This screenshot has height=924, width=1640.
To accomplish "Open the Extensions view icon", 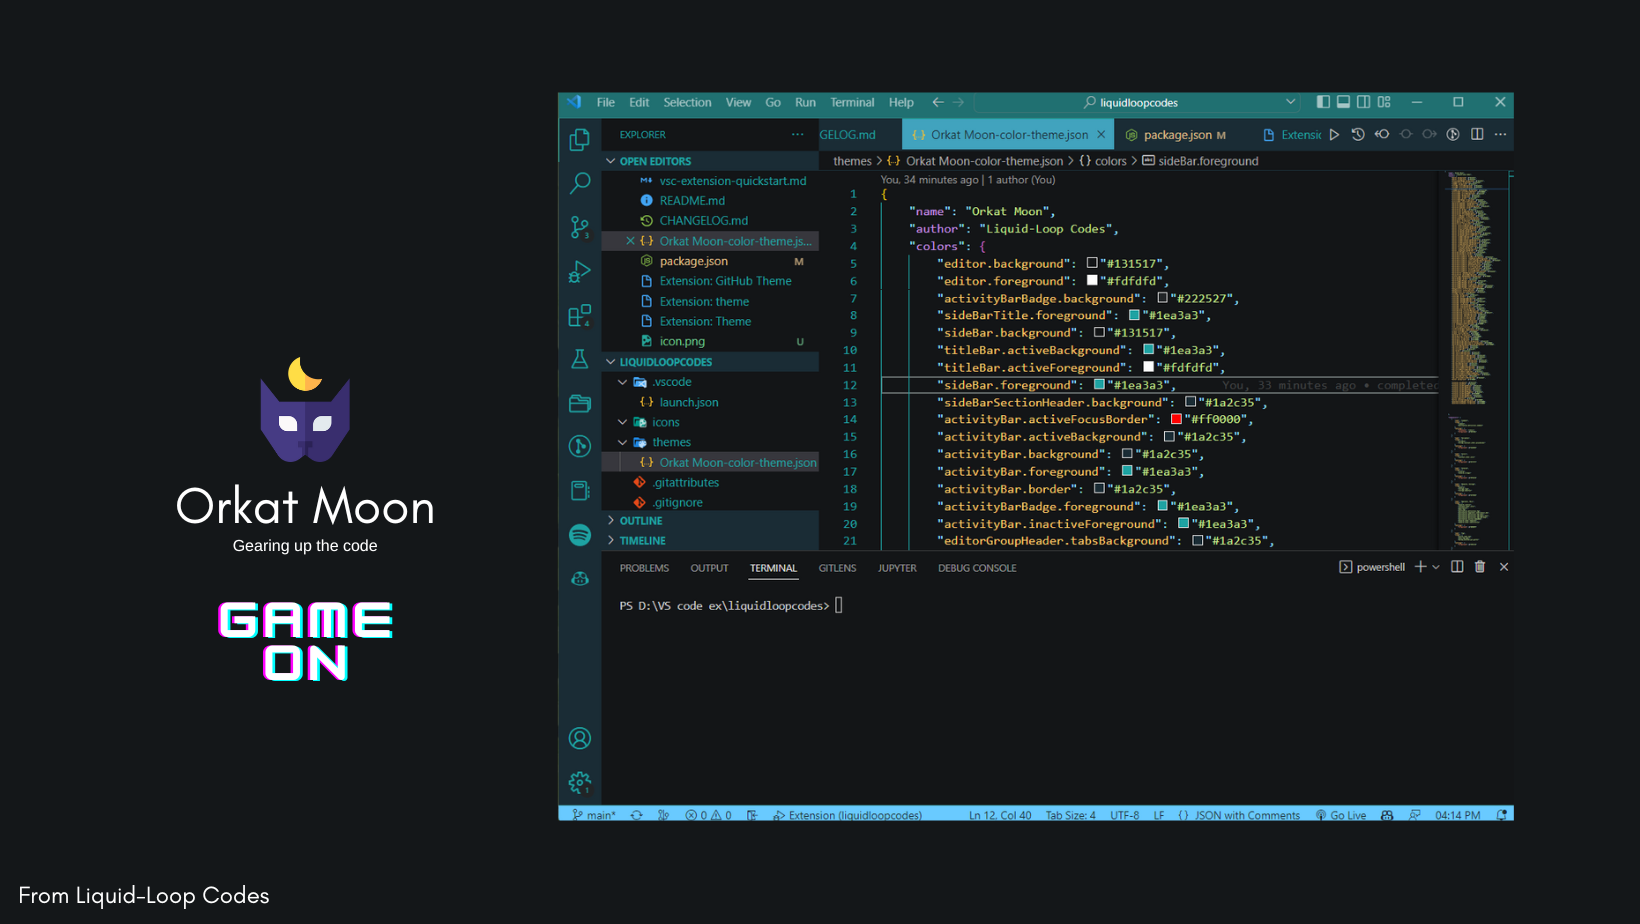I will (x=579, y=315).
